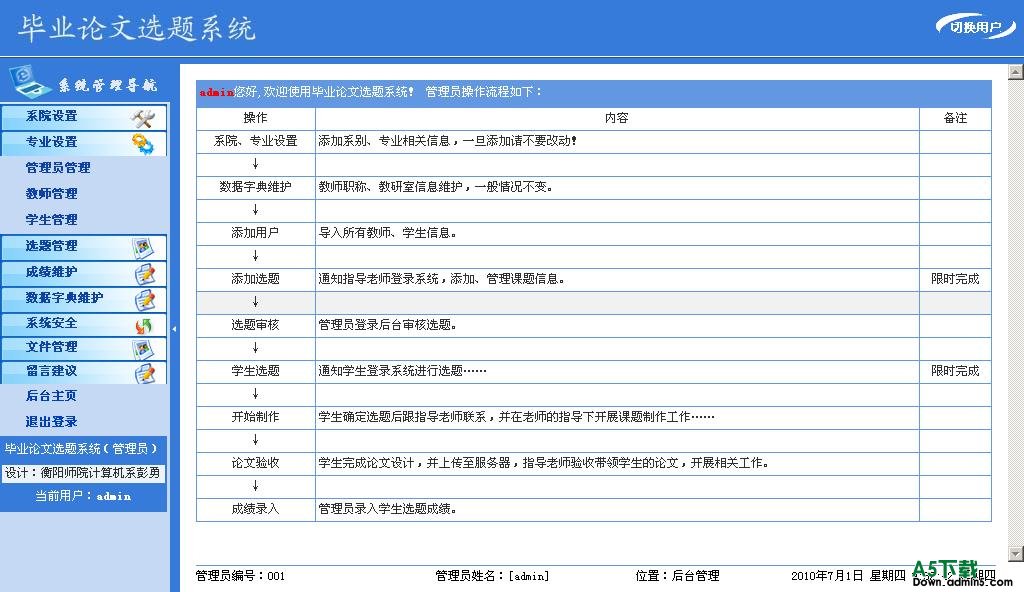Image resolution: width=1024 pixels, height=592 pixels.
Task: Click the date 2010年7月1日 星期四
Action: 848,576
